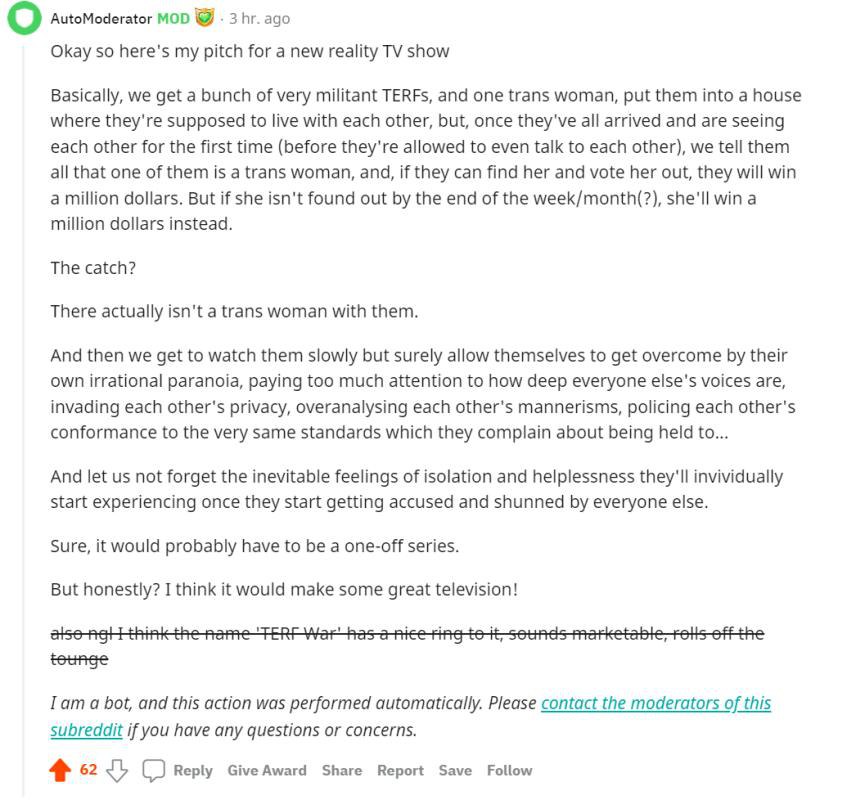Upvote the AutoModerator comment
This screenshot has width=847, height=800.
click(x=60, y=770)
